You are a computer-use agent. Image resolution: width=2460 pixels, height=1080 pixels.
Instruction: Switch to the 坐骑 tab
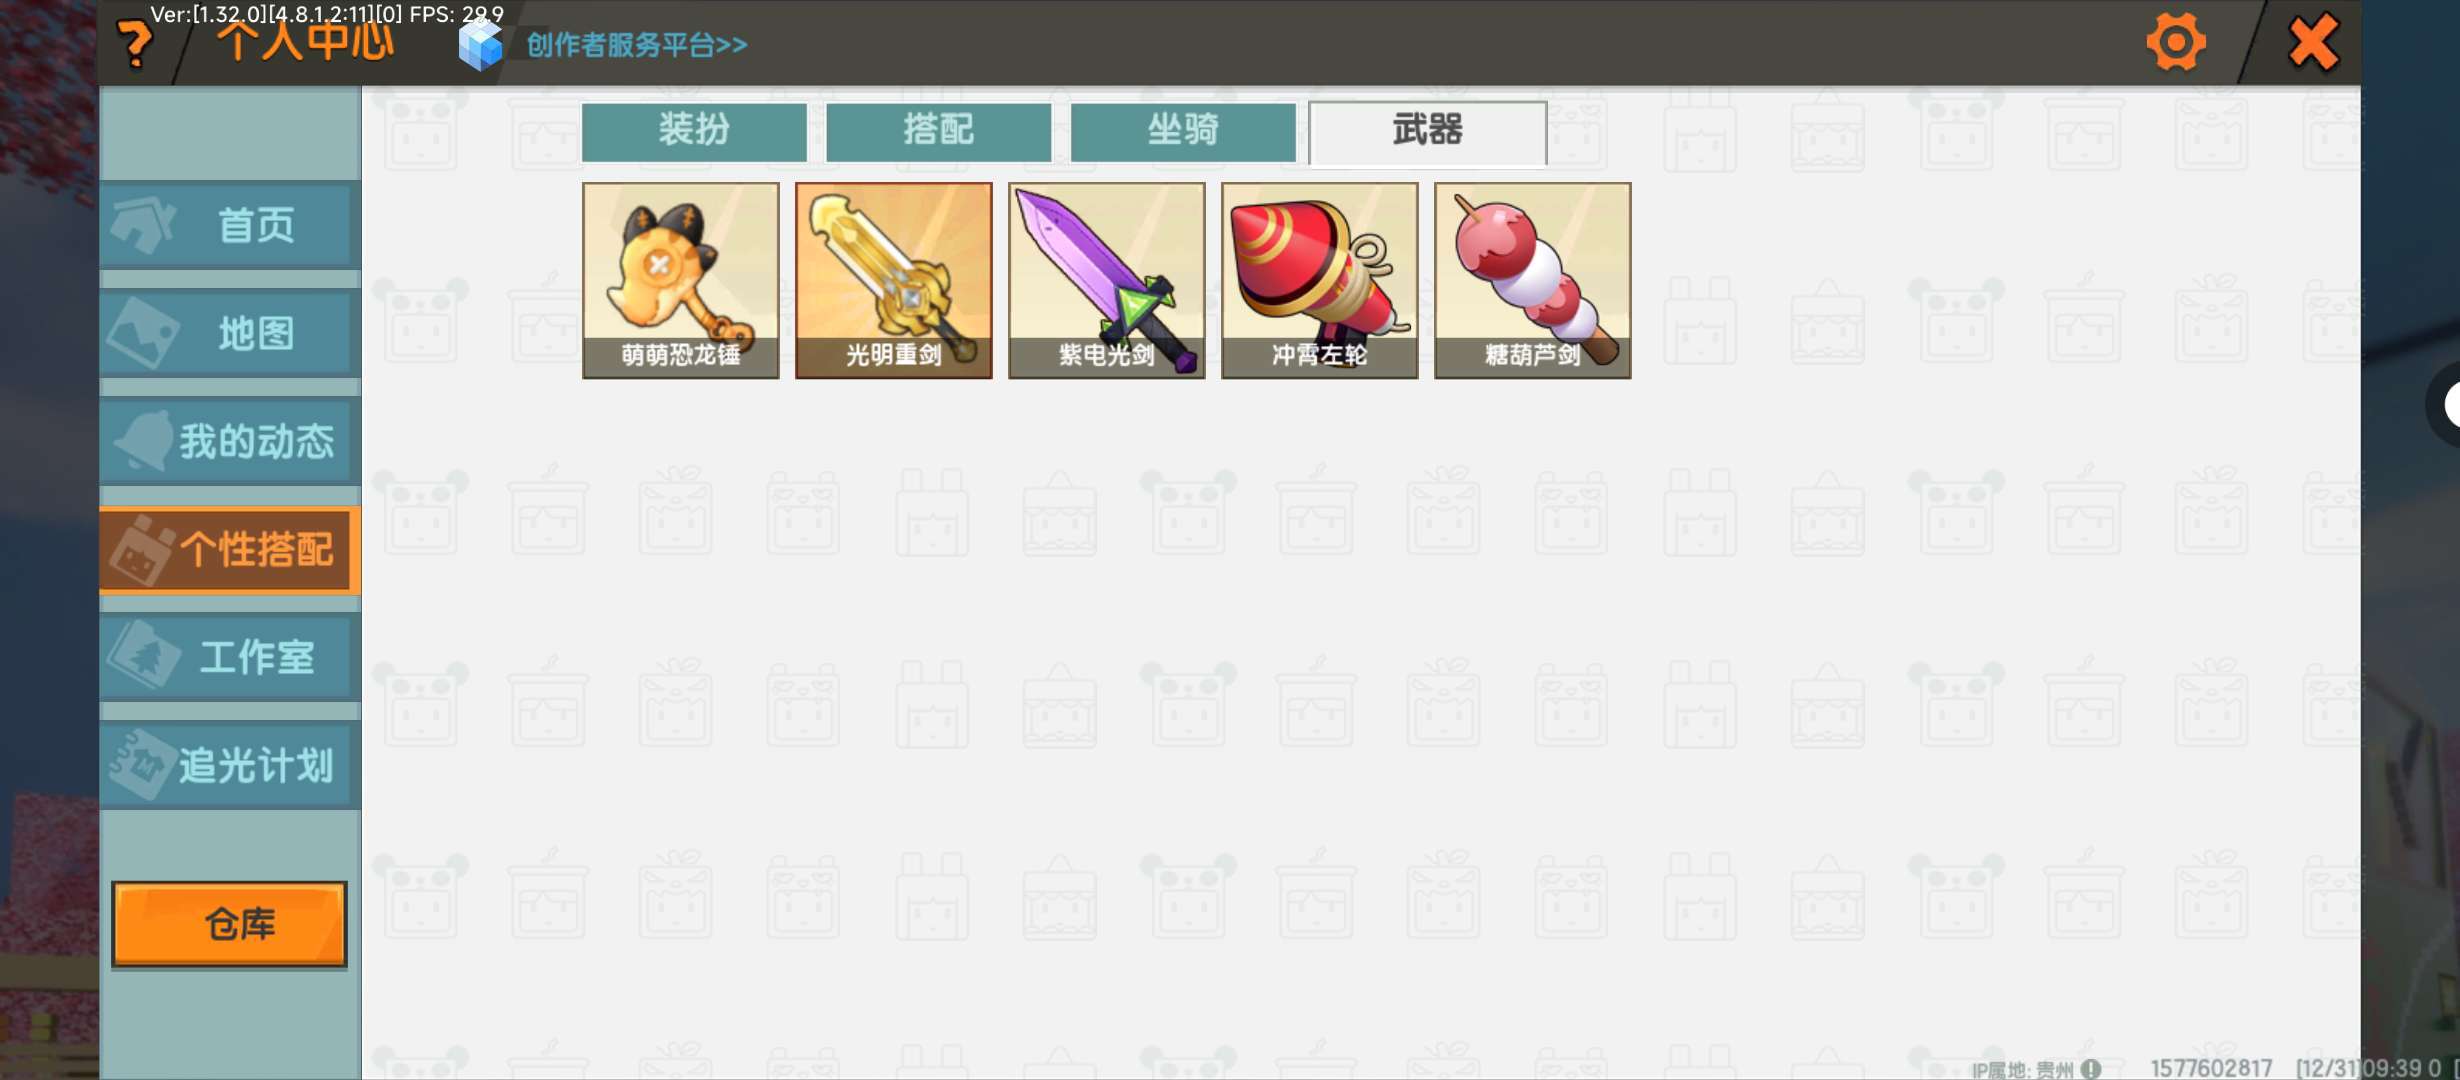coord(1183,131)
